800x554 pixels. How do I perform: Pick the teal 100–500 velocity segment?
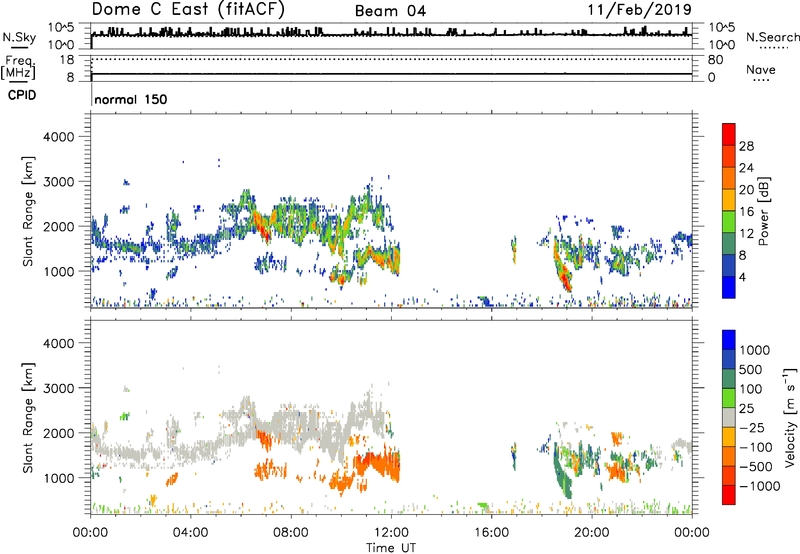[x=729, y=379]
